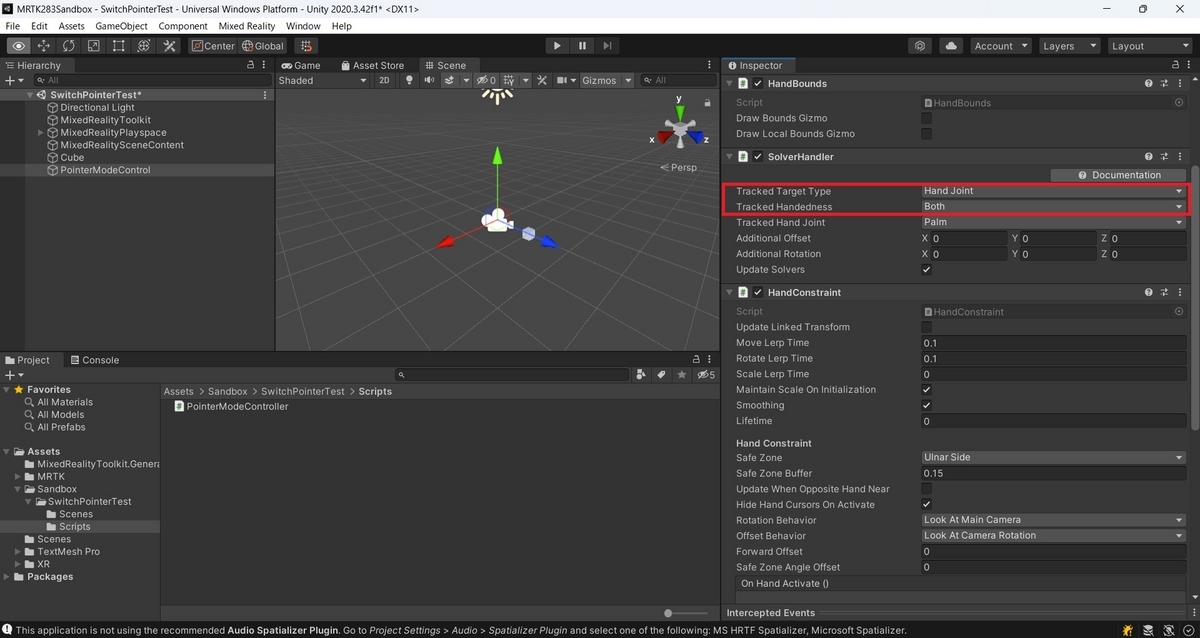The image size is (1200, 638).
Task: Open Safe Zone dropdown
Action: 1053,458
